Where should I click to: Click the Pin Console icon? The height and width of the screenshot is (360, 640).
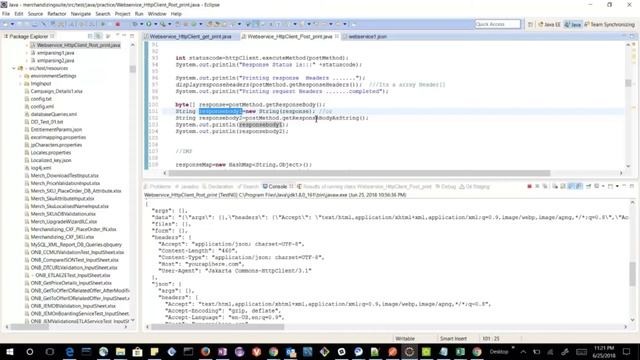[589, 187]
